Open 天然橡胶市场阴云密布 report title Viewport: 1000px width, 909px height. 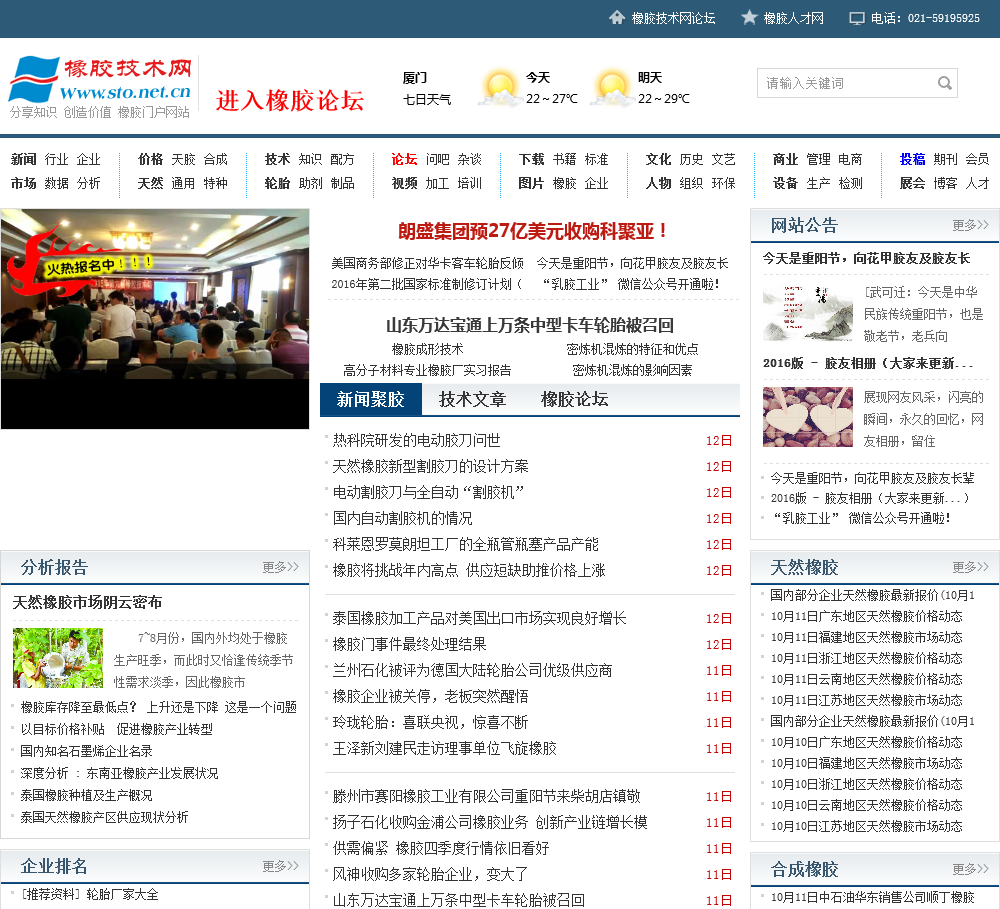(x=87, y=602)
